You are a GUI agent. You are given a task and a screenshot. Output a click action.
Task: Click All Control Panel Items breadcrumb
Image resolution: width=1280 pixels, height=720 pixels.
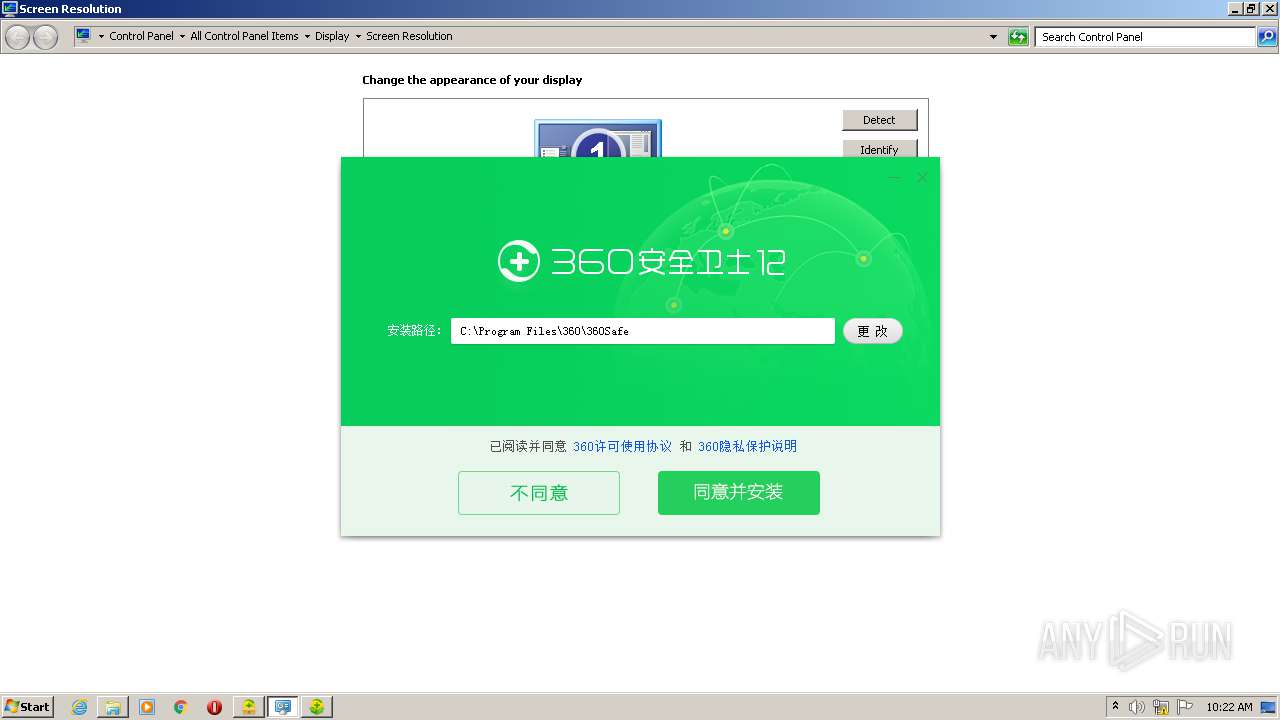[x=244, y=36]
